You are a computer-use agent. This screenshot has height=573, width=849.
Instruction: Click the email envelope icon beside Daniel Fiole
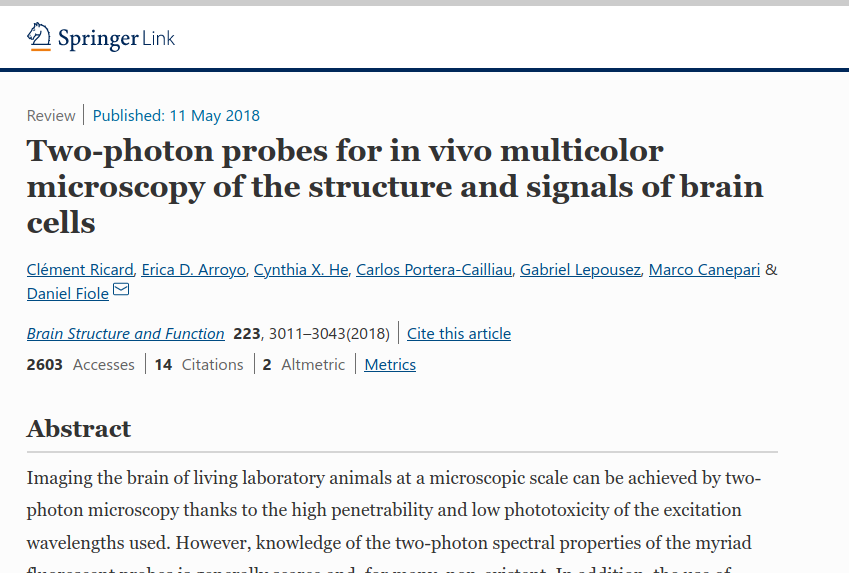click(121, 290)
